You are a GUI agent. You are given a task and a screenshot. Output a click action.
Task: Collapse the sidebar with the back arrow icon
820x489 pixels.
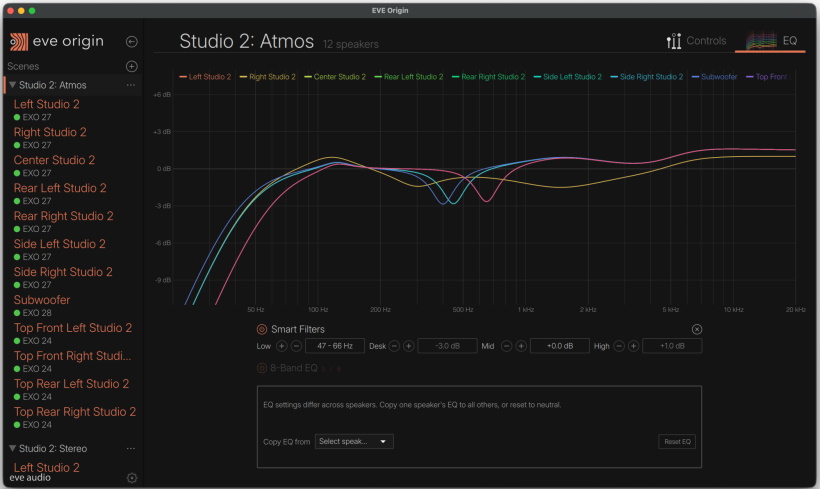click(132, 42)
